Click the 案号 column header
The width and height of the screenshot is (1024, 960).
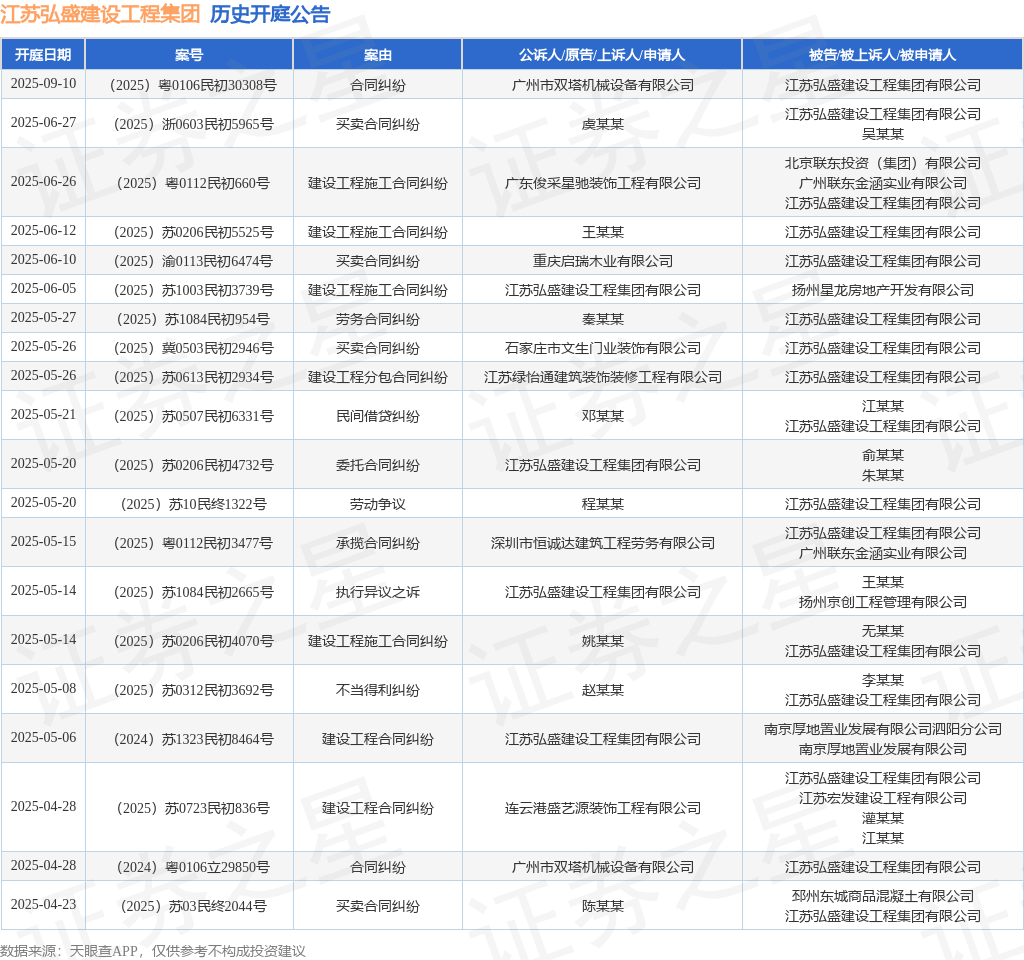pyautogui.click(x=189, y=55)
